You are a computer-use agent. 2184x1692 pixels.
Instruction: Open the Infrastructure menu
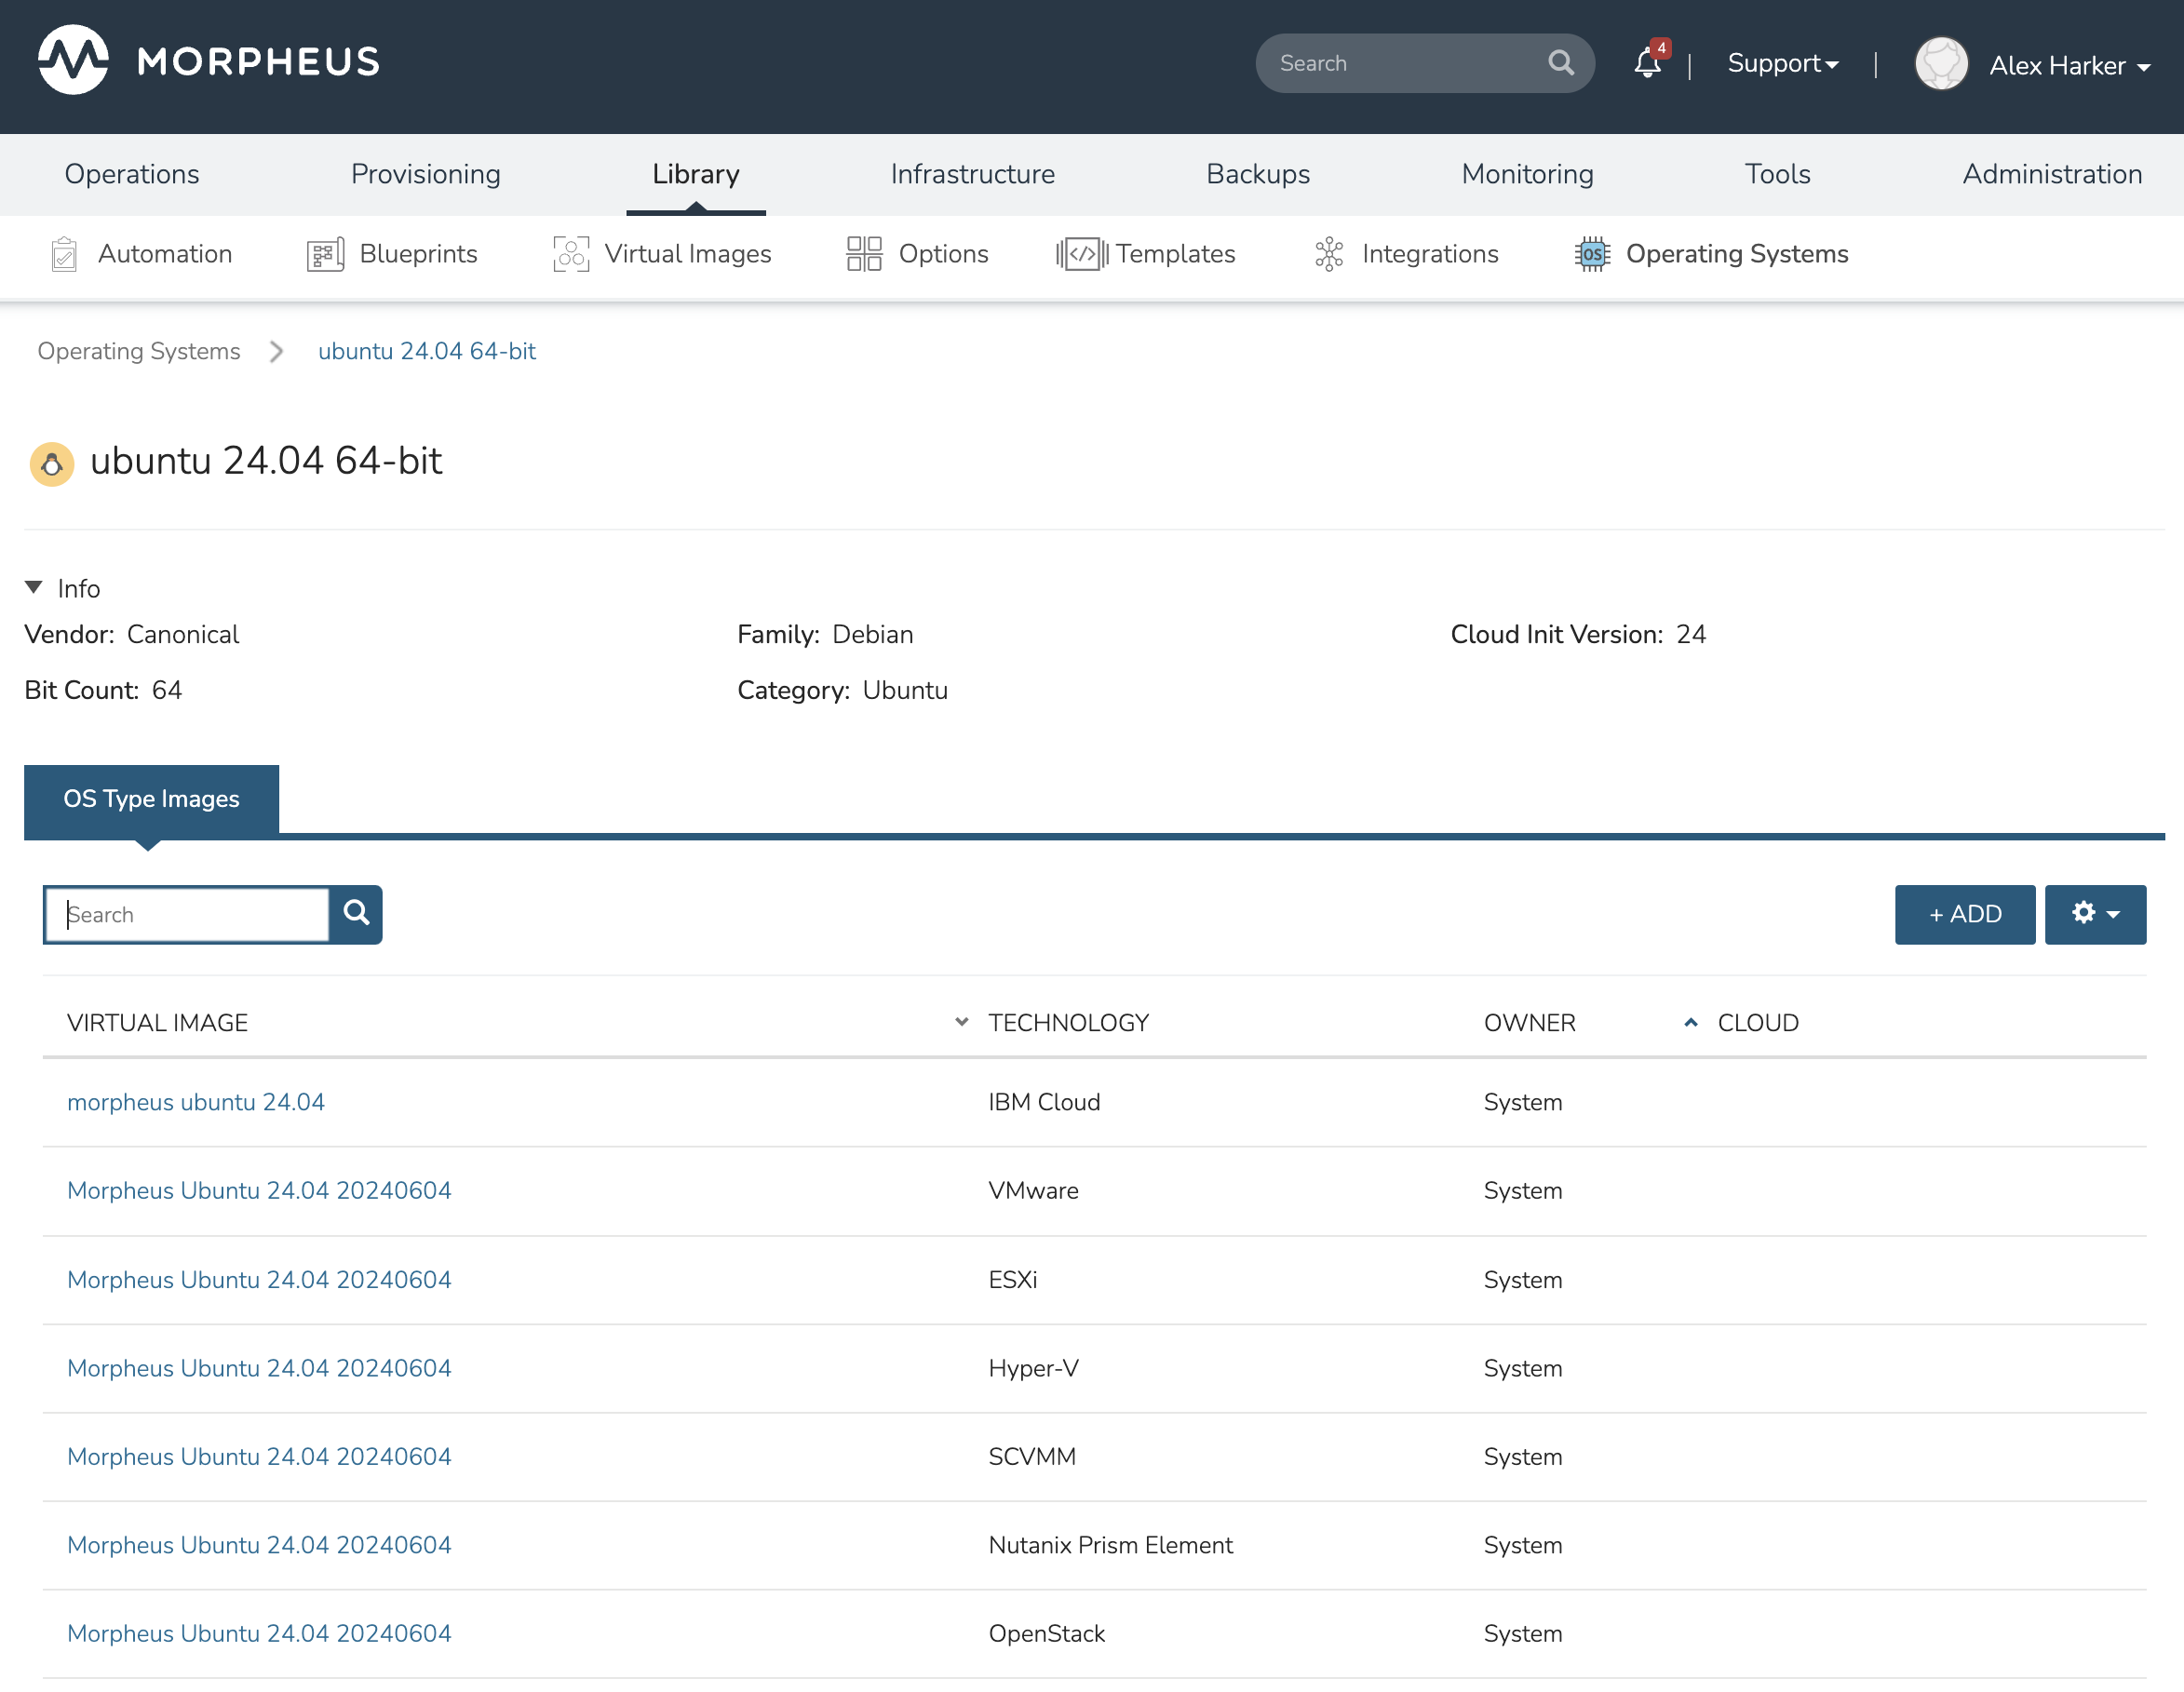(972, 174)
